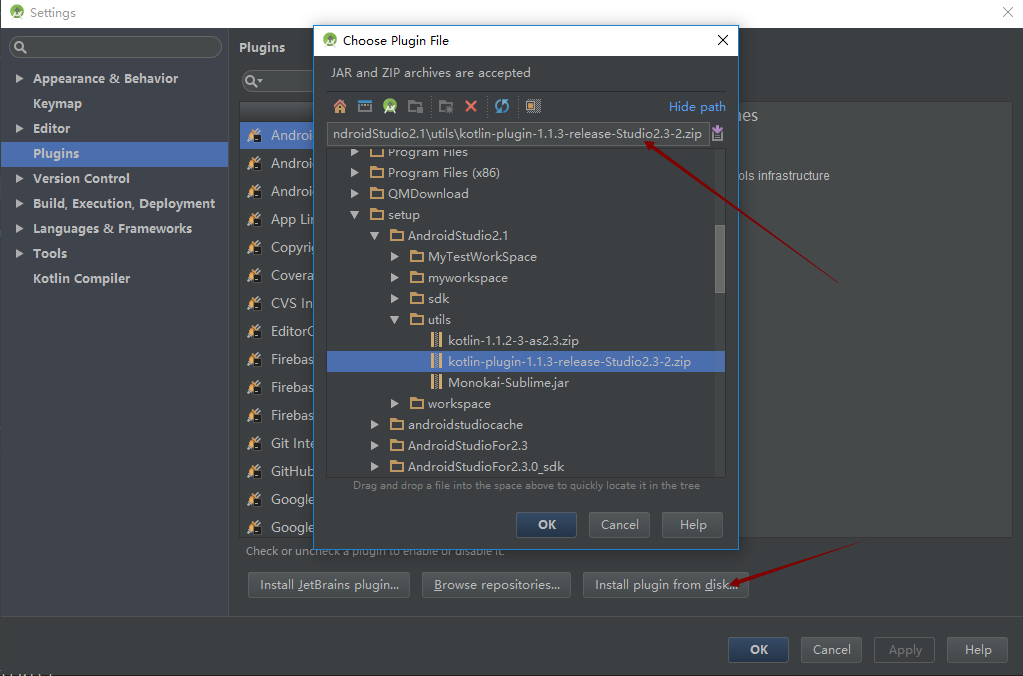Screen dimensions: 1023x676
Task: Select kotlin-1.1.2-3-as2.3.zip file
Action: (x=513, y=341)
